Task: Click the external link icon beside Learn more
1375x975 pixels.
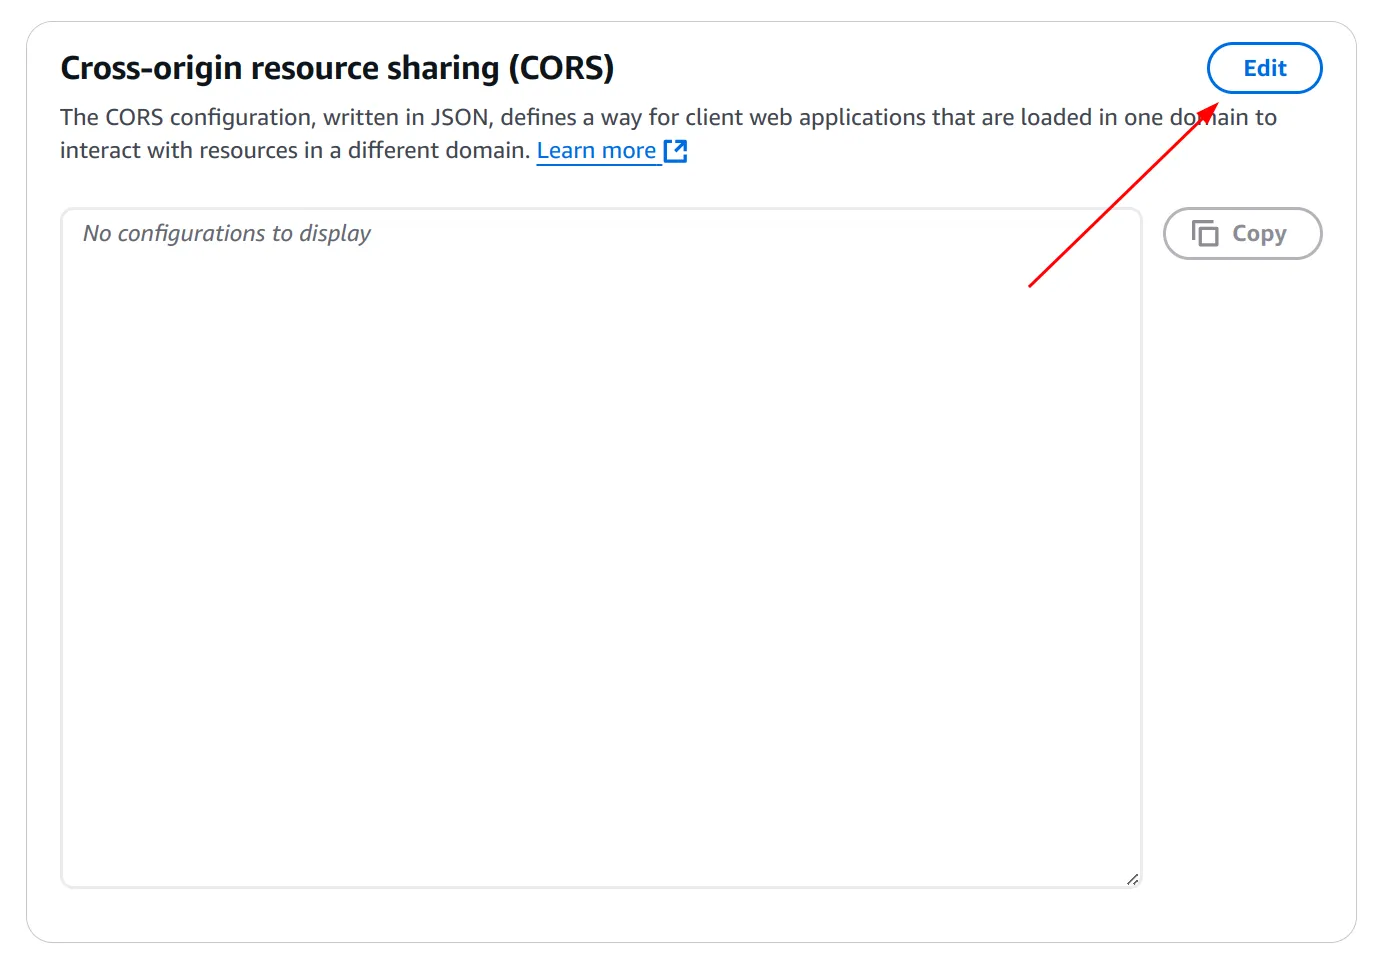Action: [676, 151]
